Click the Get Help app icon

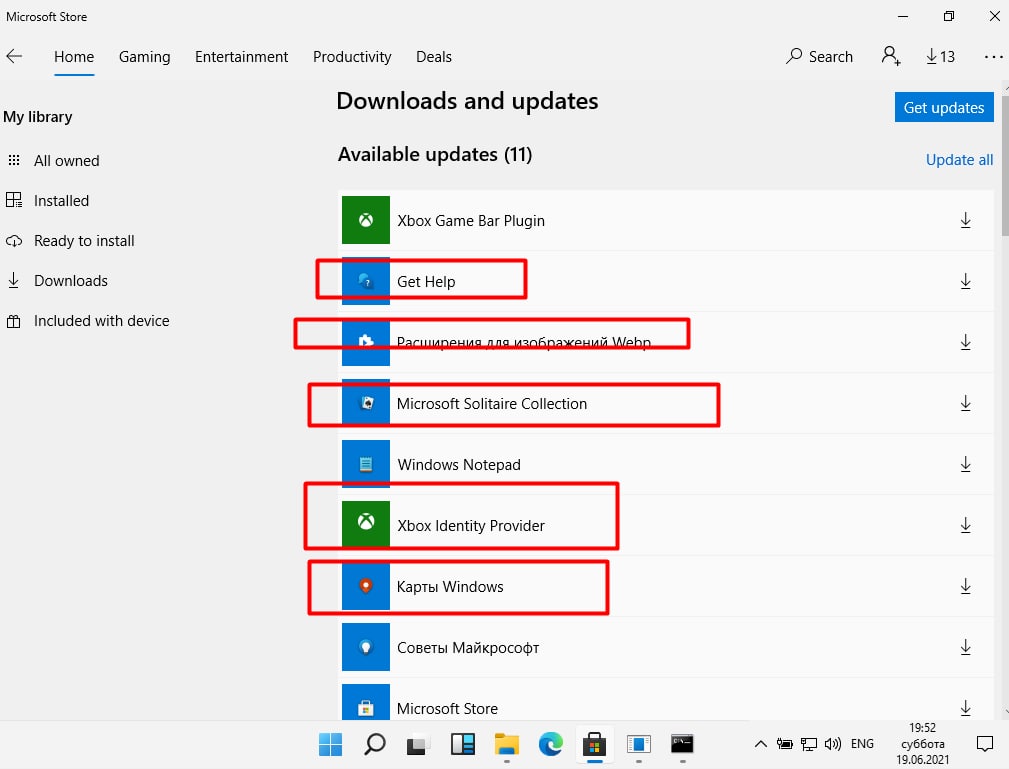click(x=366, y=281)
